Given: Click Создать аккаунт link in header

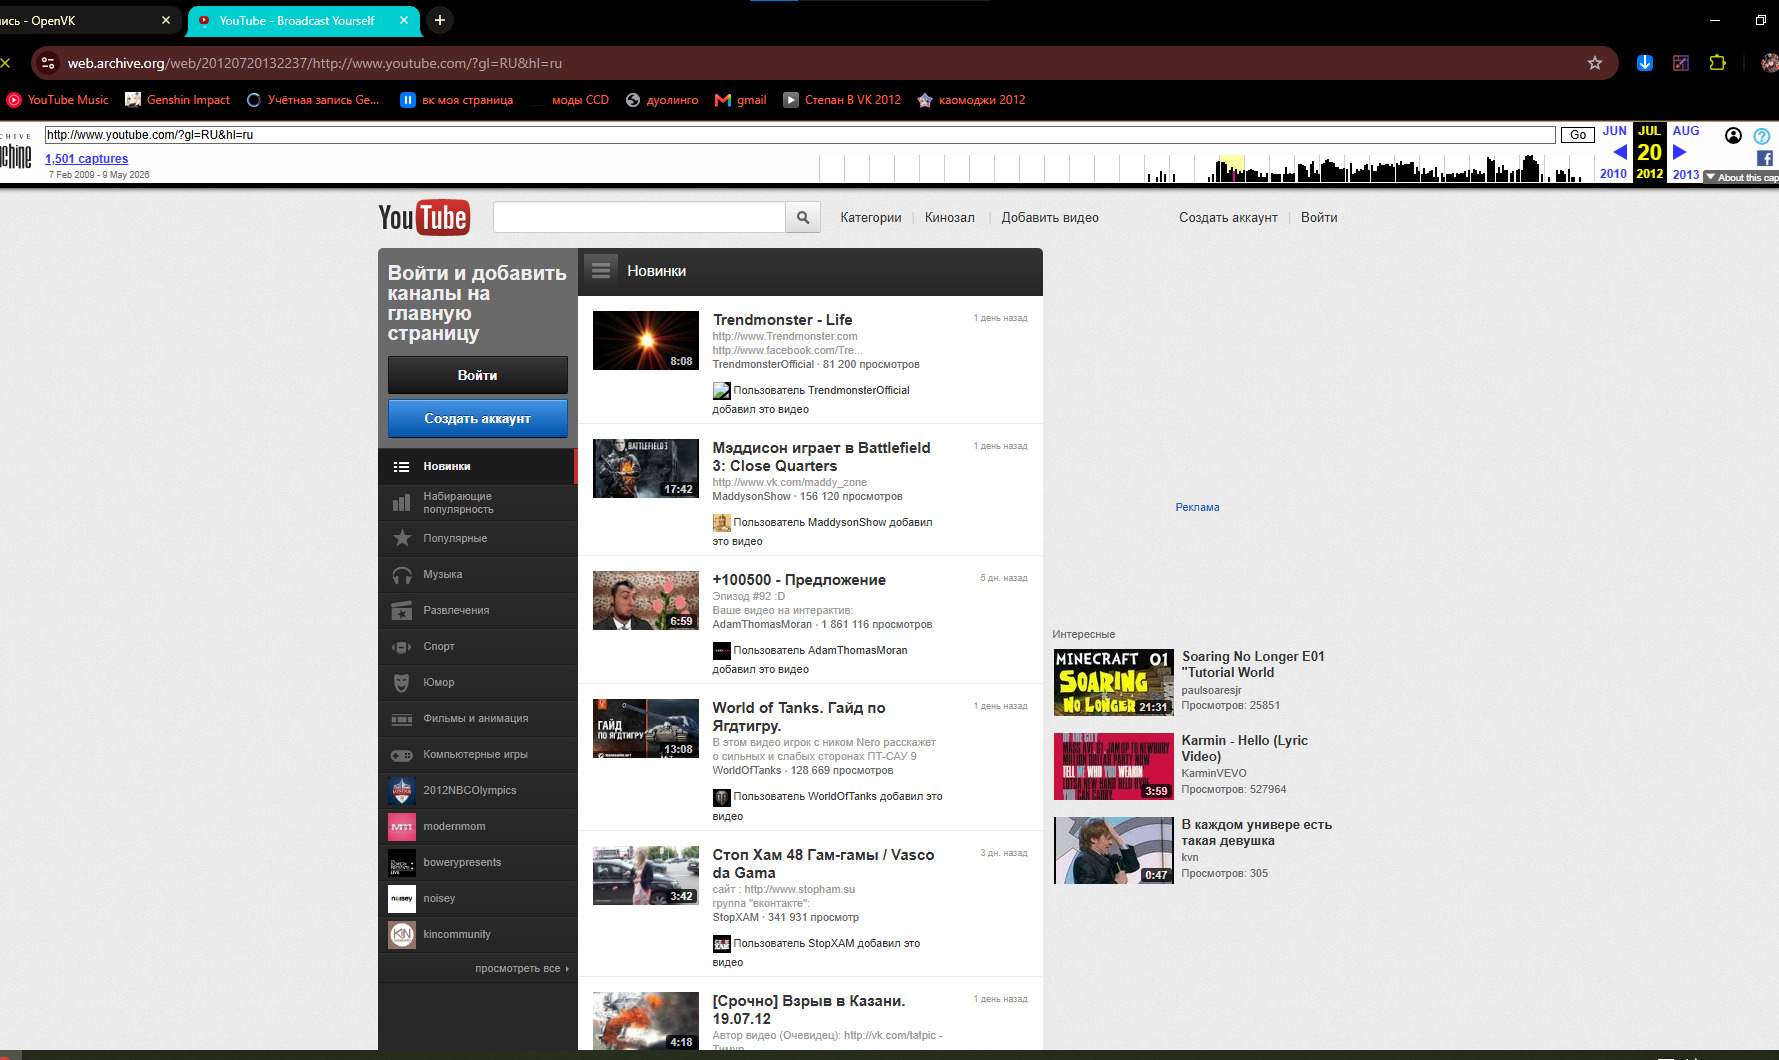Looking at the screenshot, I should [1228, 218].
